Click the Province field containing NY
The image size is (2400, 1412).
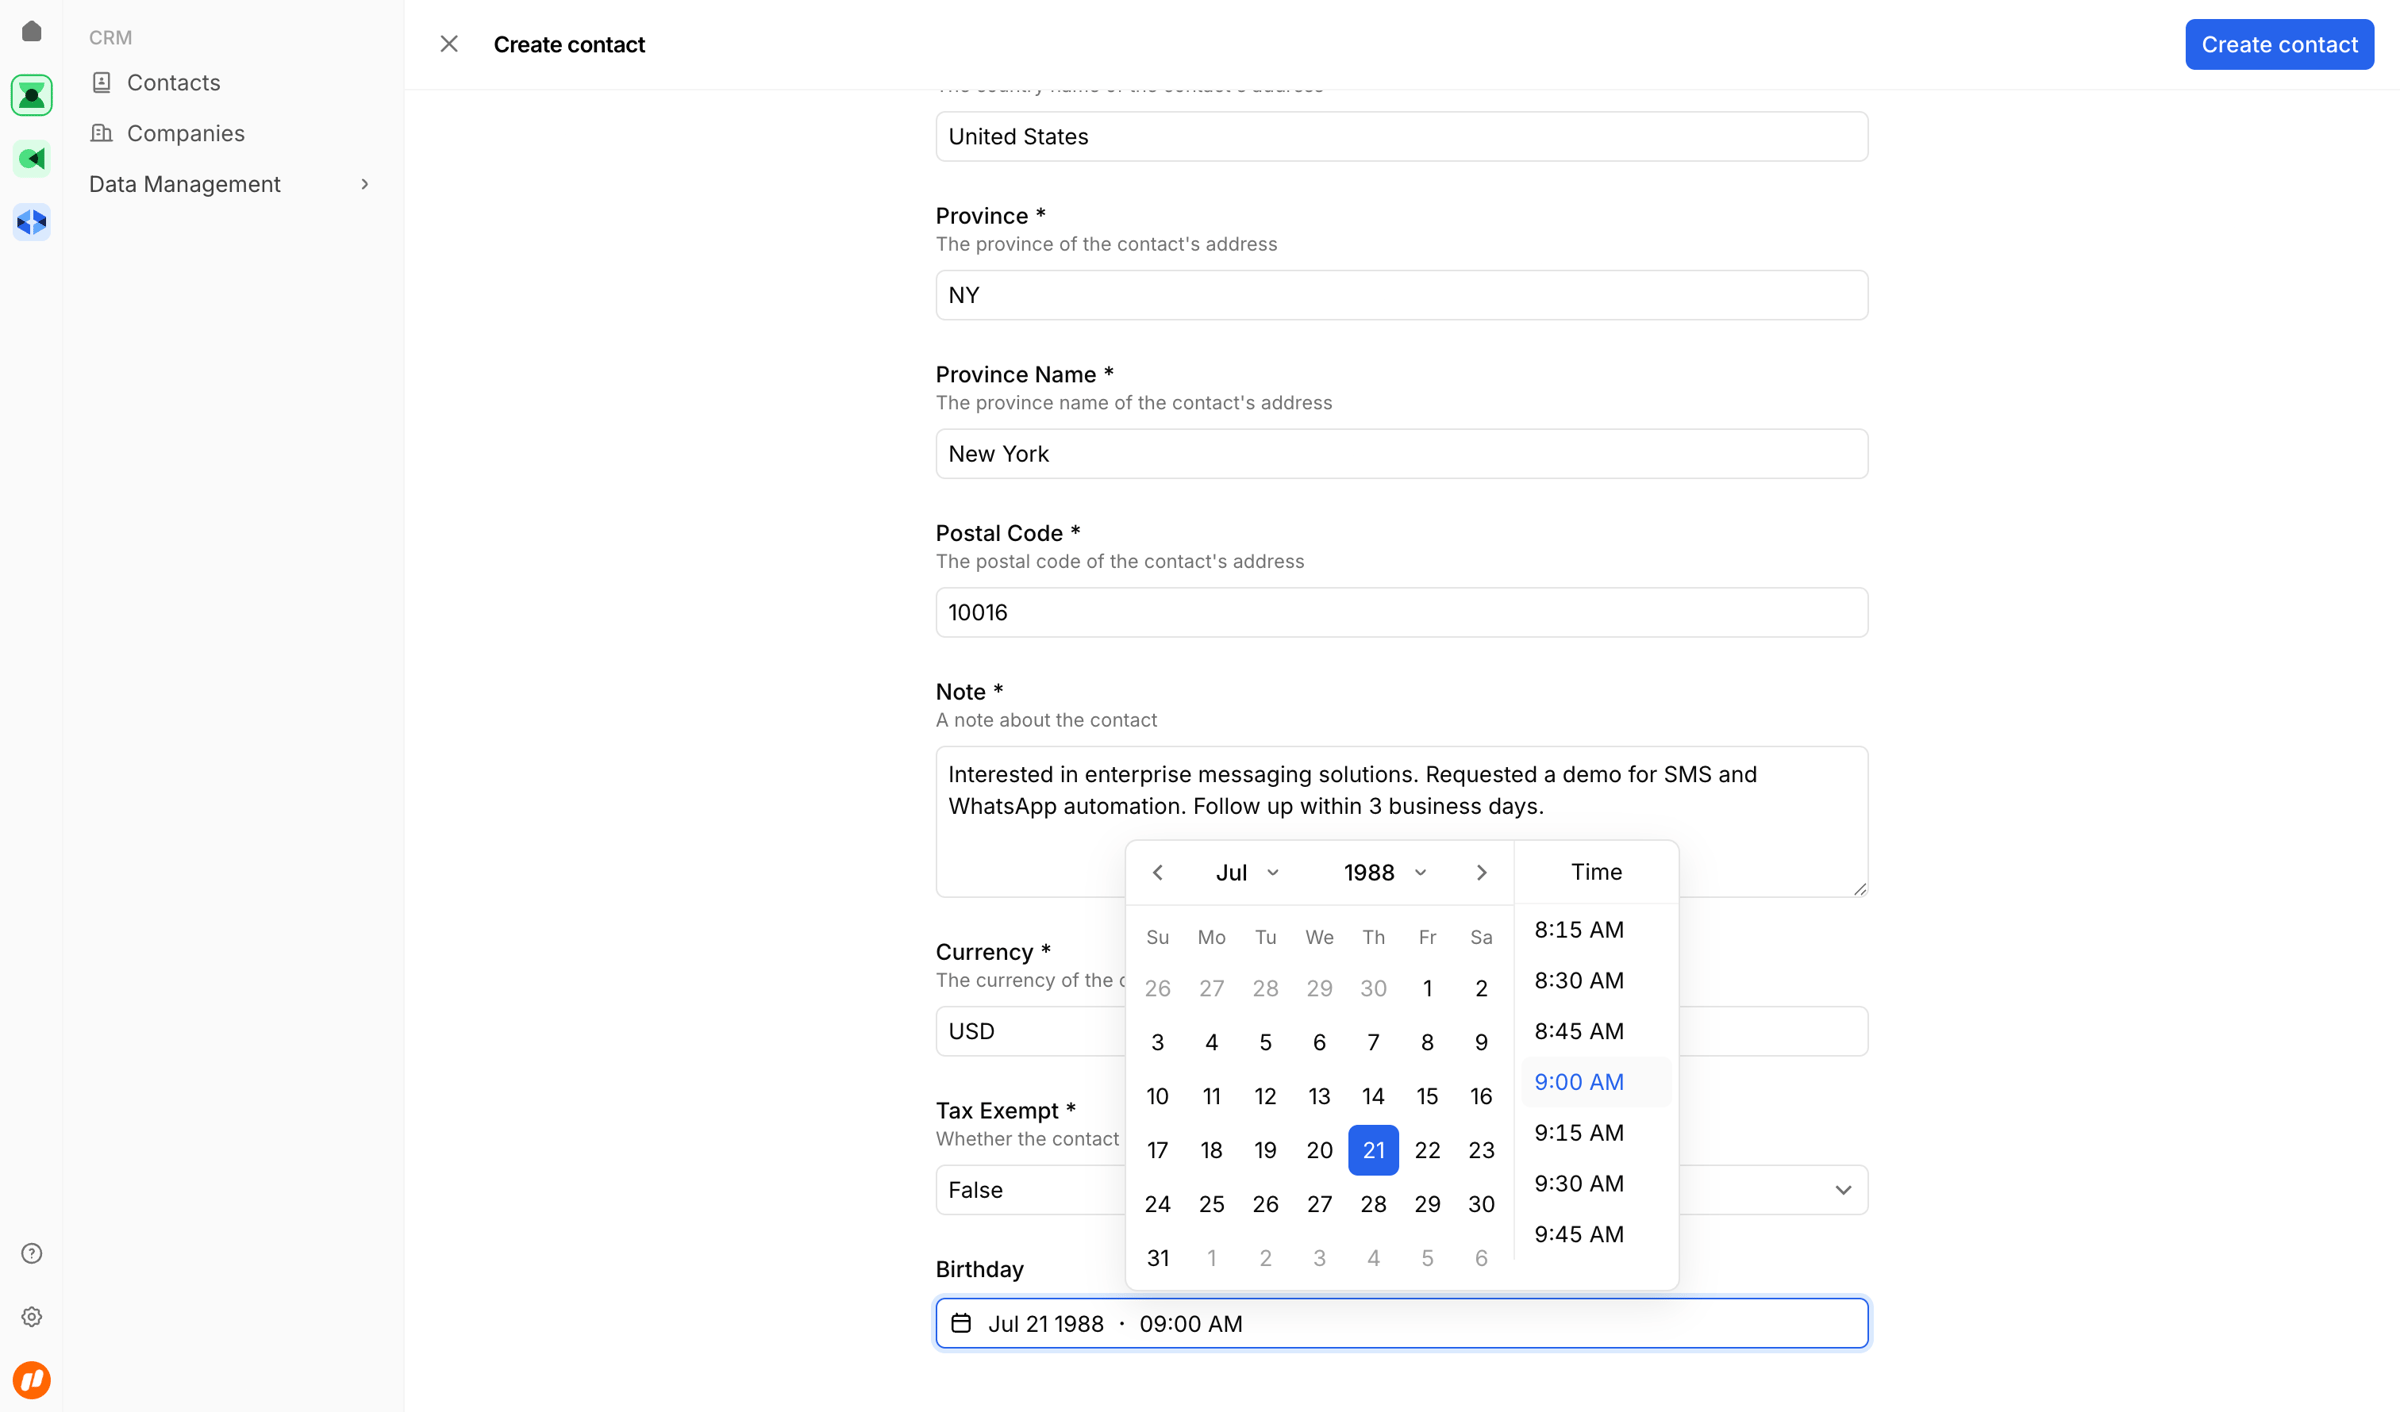[x=1401, y=295]
